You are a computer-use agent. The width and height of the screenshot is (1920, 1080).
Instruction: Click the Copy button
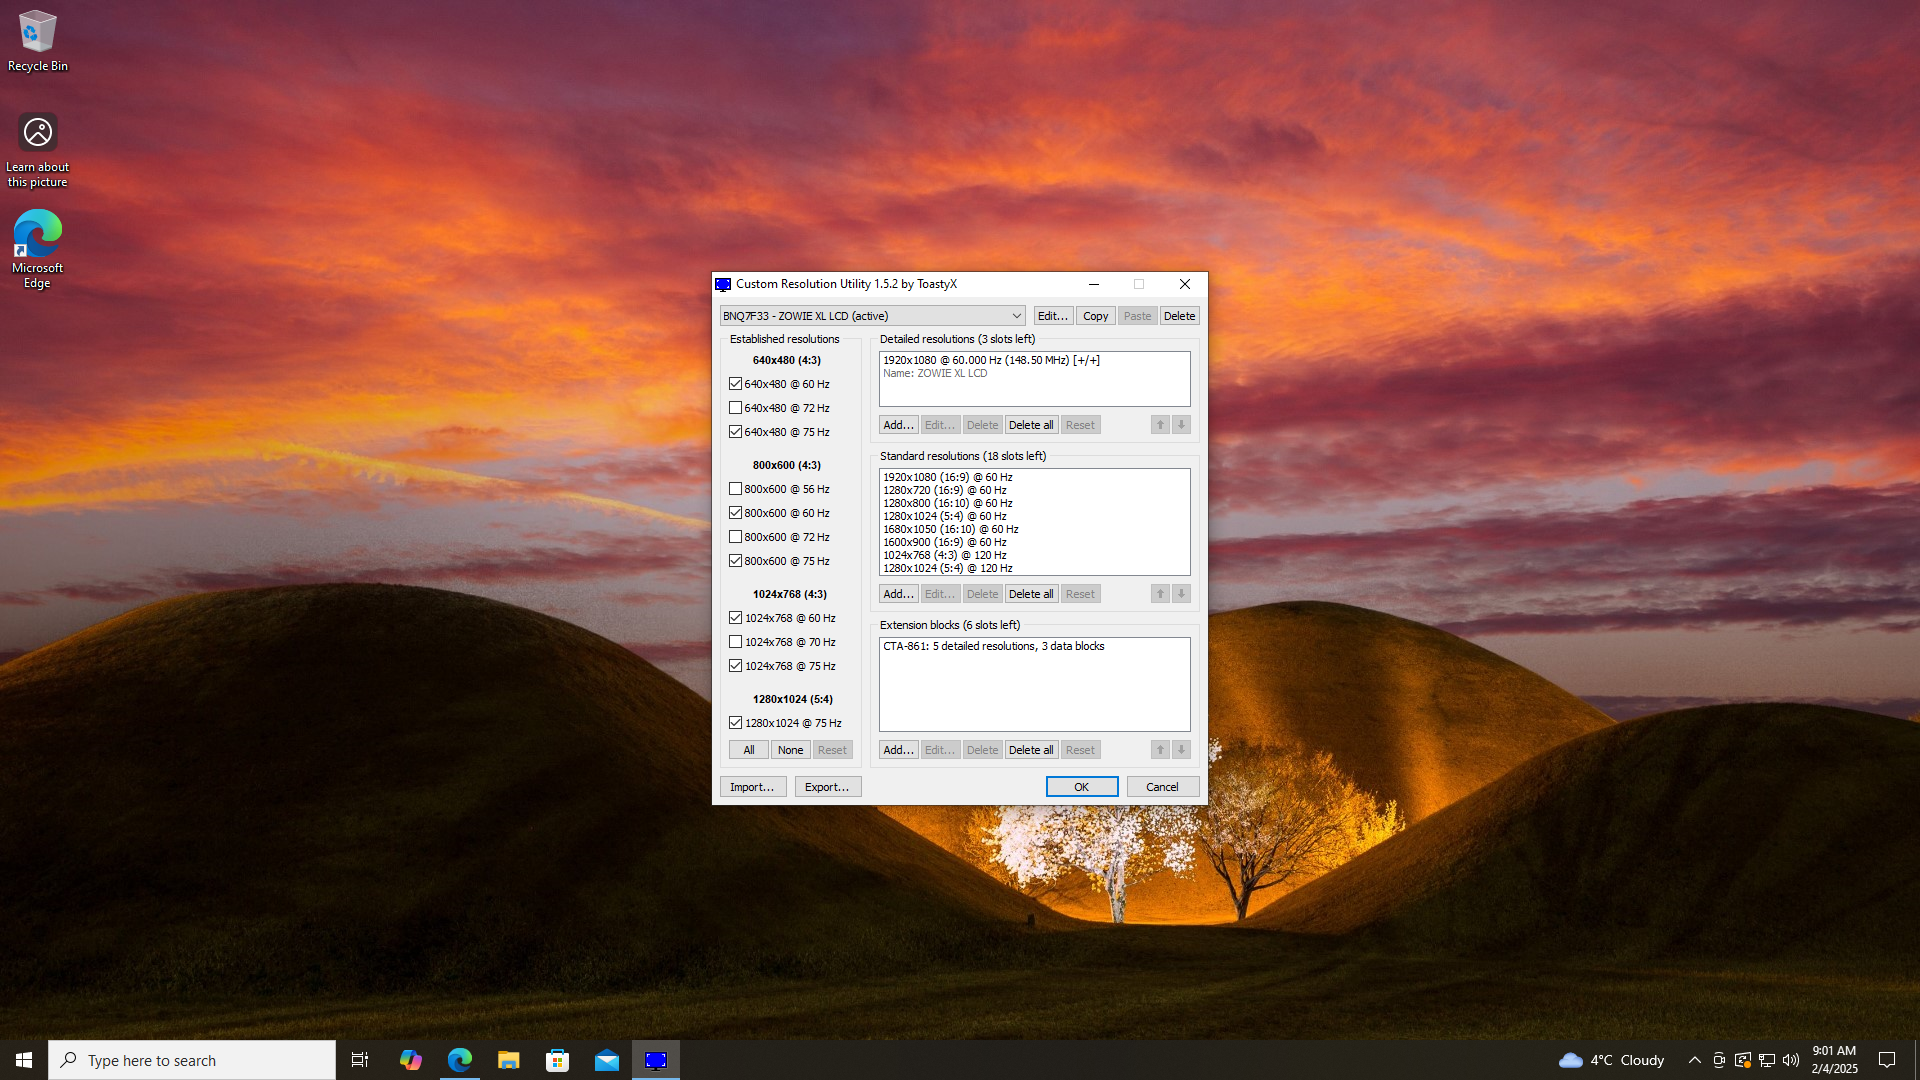[1095, 316]
